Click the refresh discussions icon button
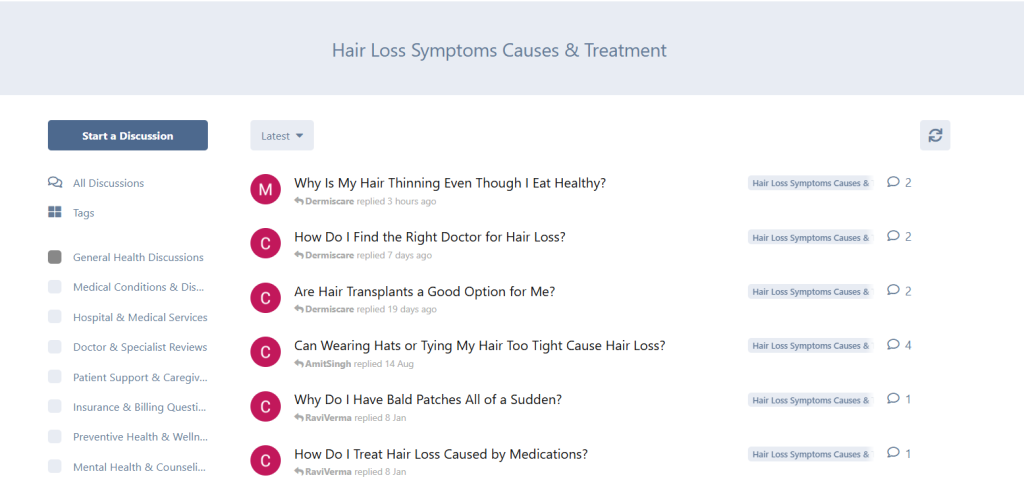This screenshot has height=483, width=1024. [935, 135]
